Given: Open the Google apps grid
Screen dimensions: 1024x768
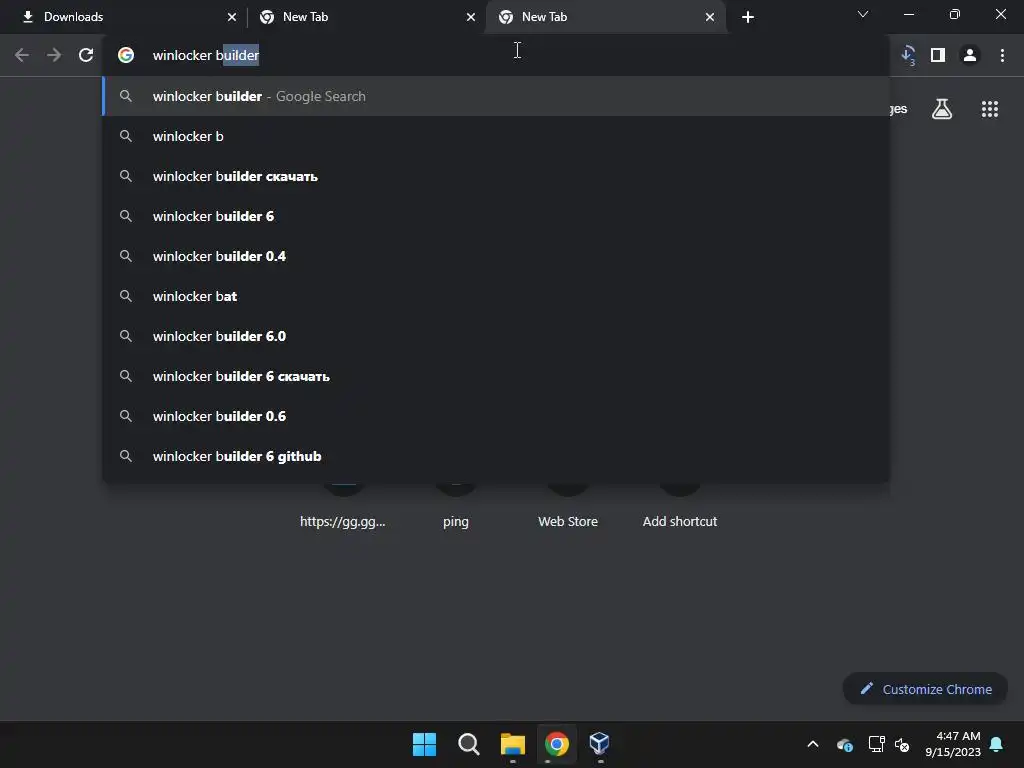Looking at the screenshot, I should pos(990,109).
